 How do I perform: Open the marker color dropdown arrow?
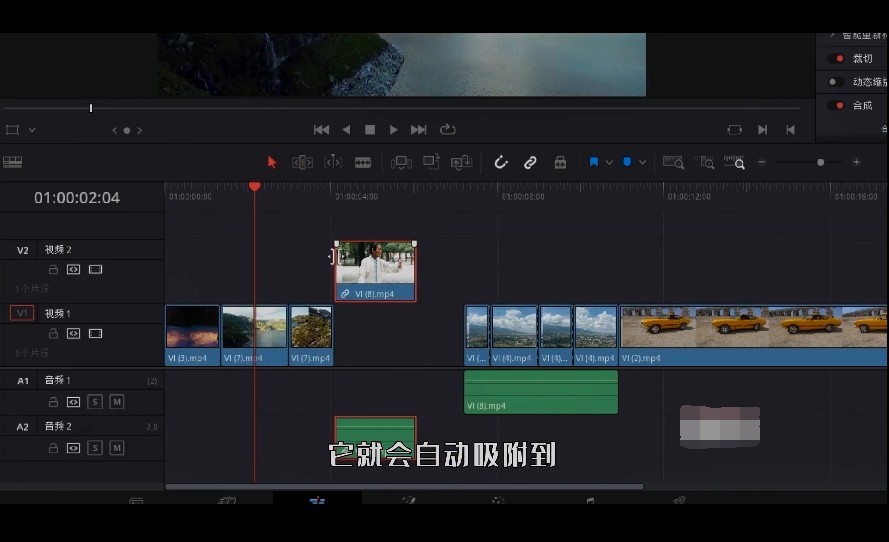pos(642,163)
